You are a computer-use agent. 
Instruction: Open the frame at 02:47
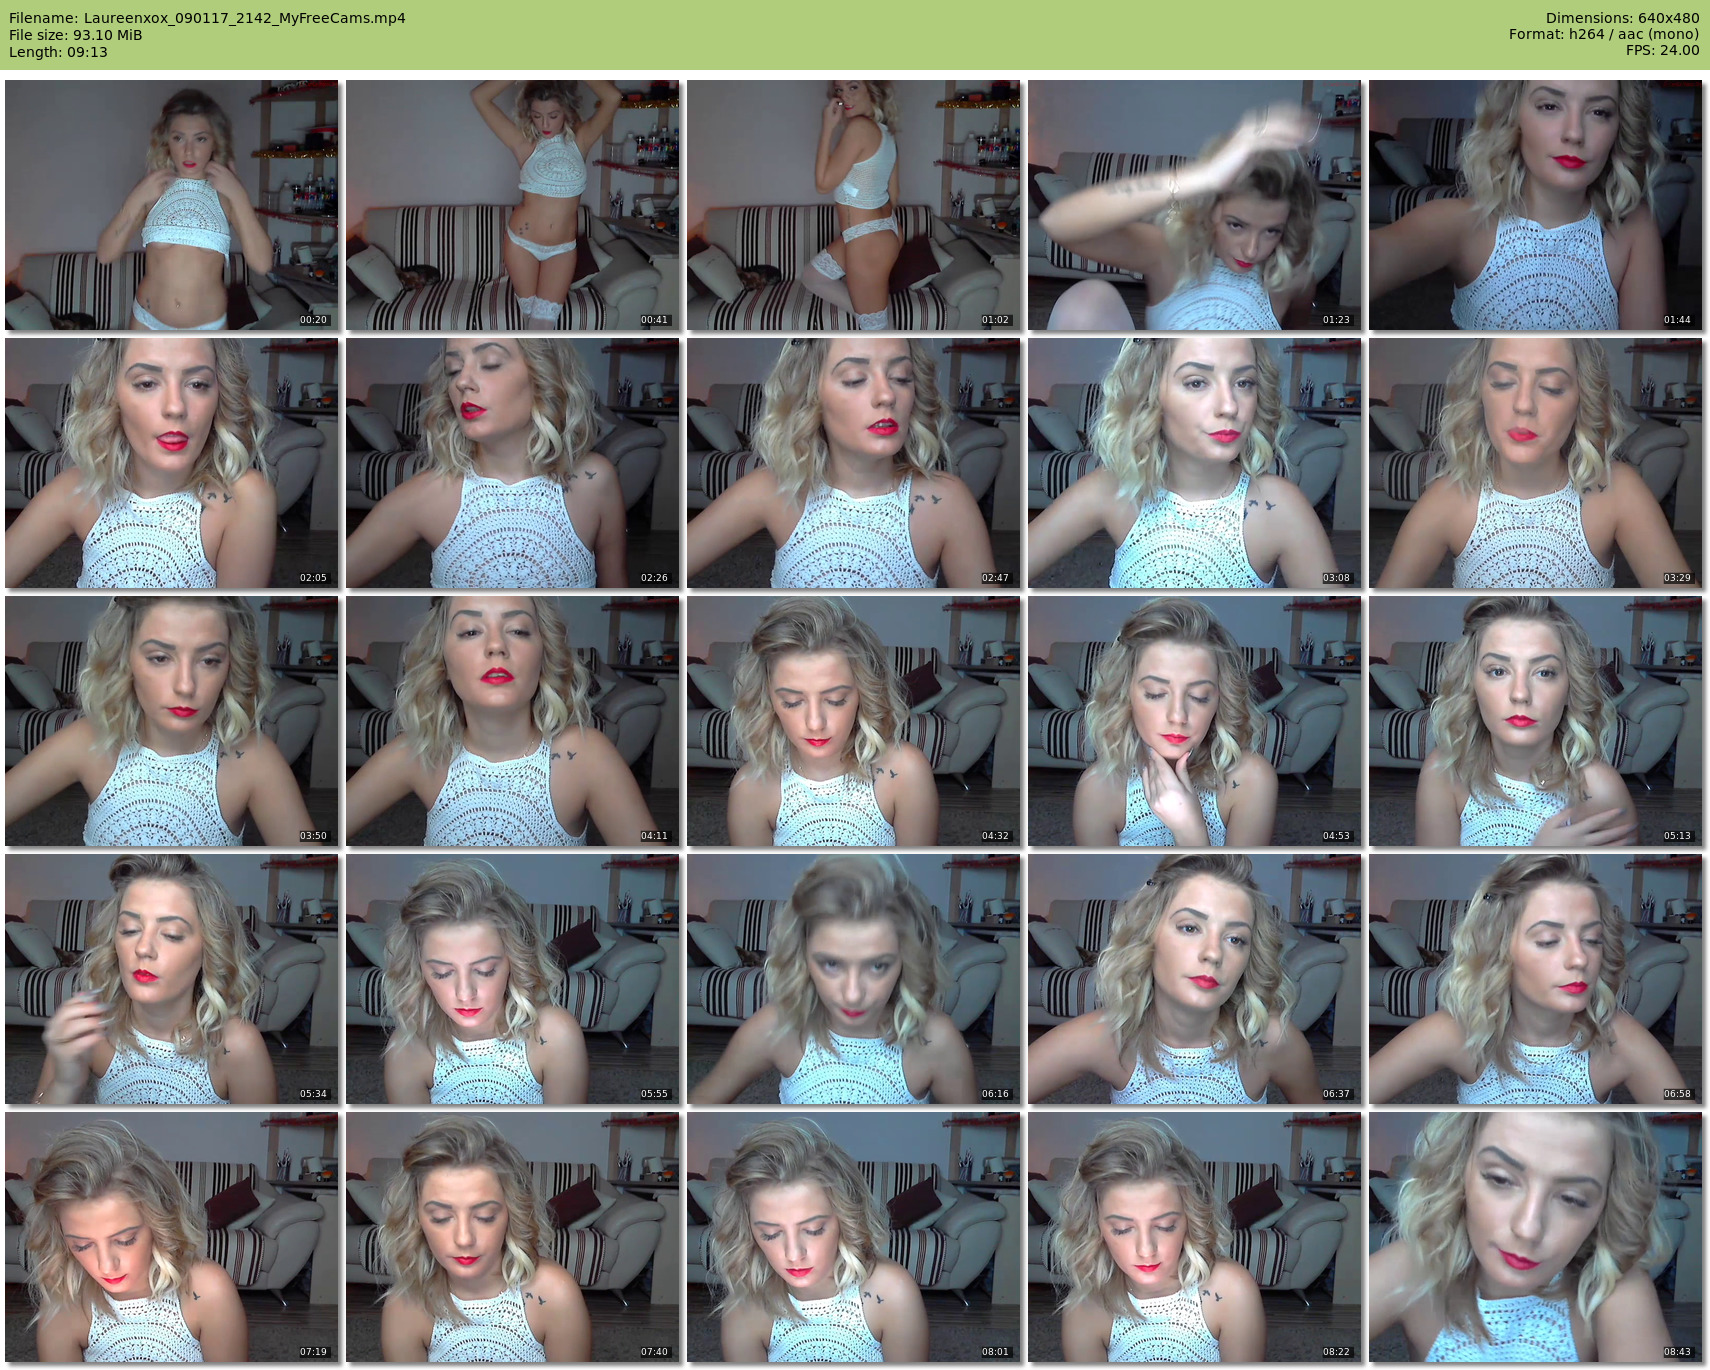pos(853,463)
